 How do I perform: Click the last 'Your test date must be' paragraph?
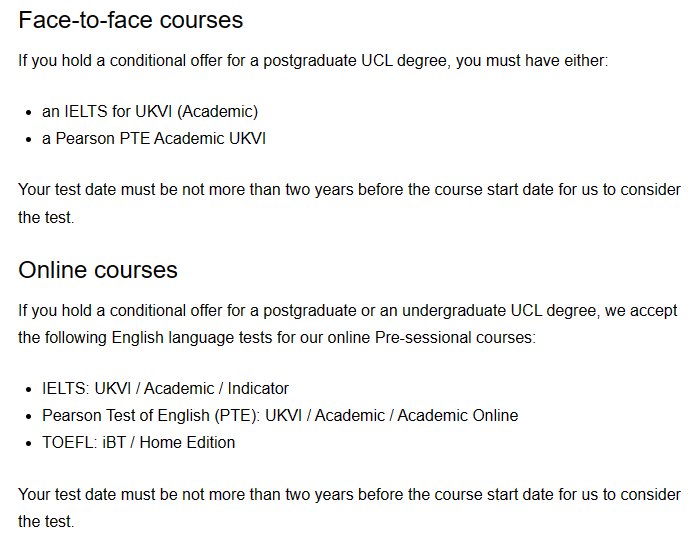coord(349,508)
